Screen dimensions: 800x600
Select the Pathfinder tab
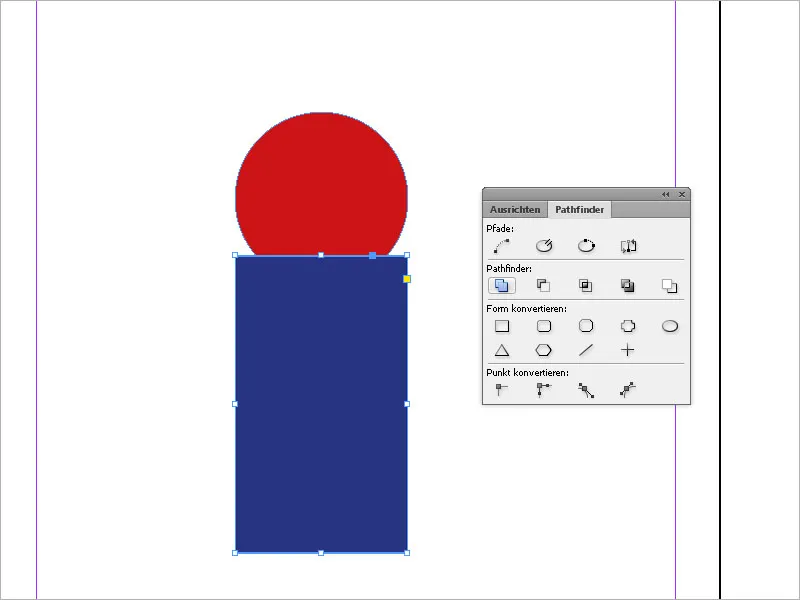tap(579, 210)
